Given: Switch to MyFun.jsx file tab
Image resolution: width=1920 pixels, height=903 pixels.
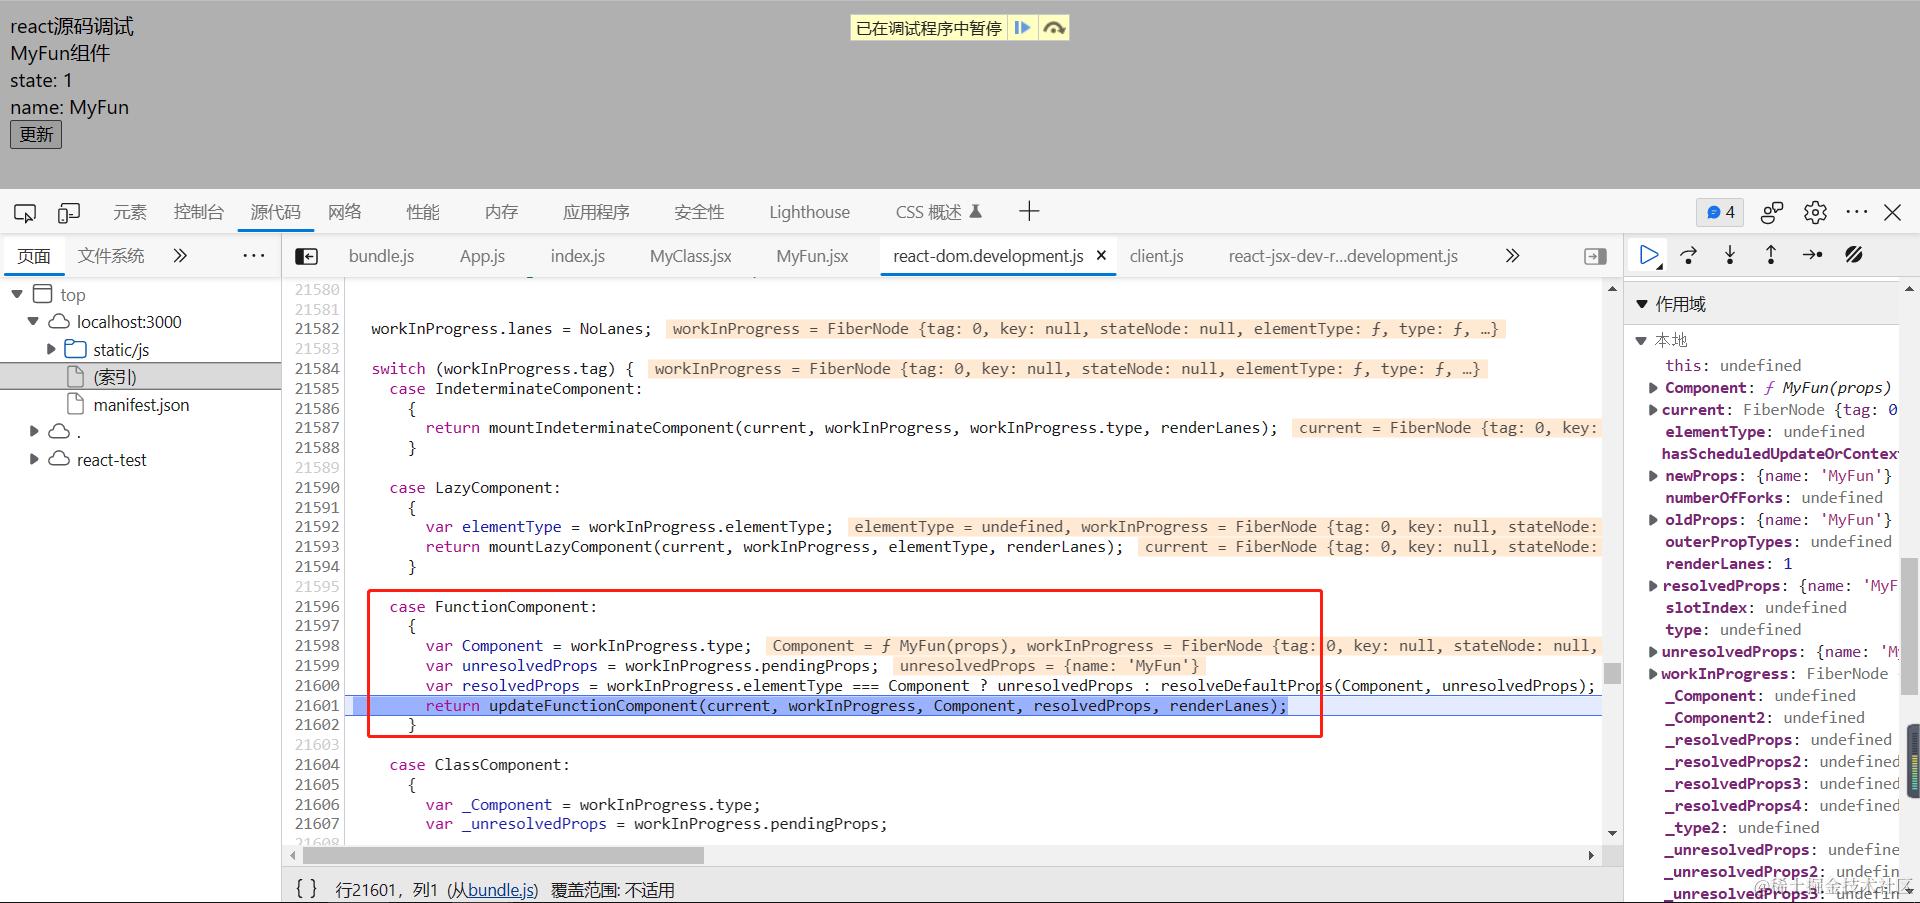Looking at the screenshot, I should (x=812, y=256).
